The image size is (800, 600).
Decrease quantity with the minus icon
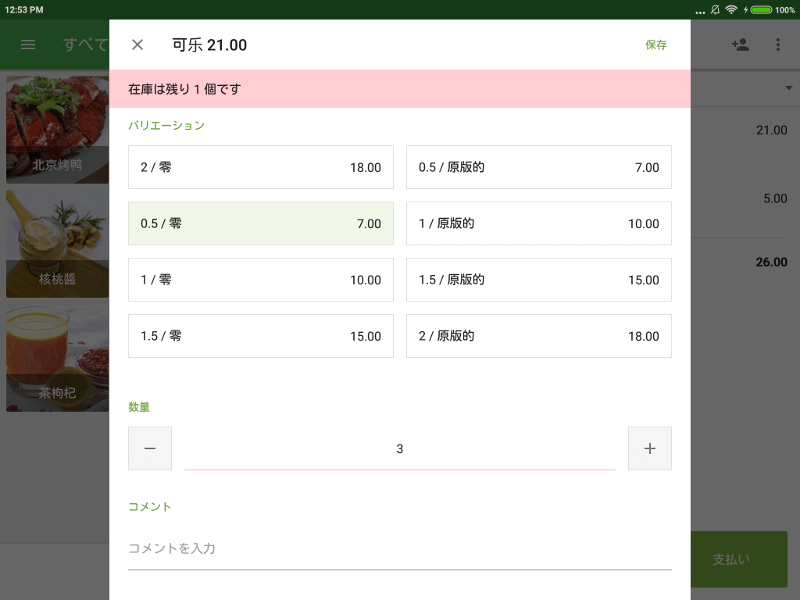point(150,448)
